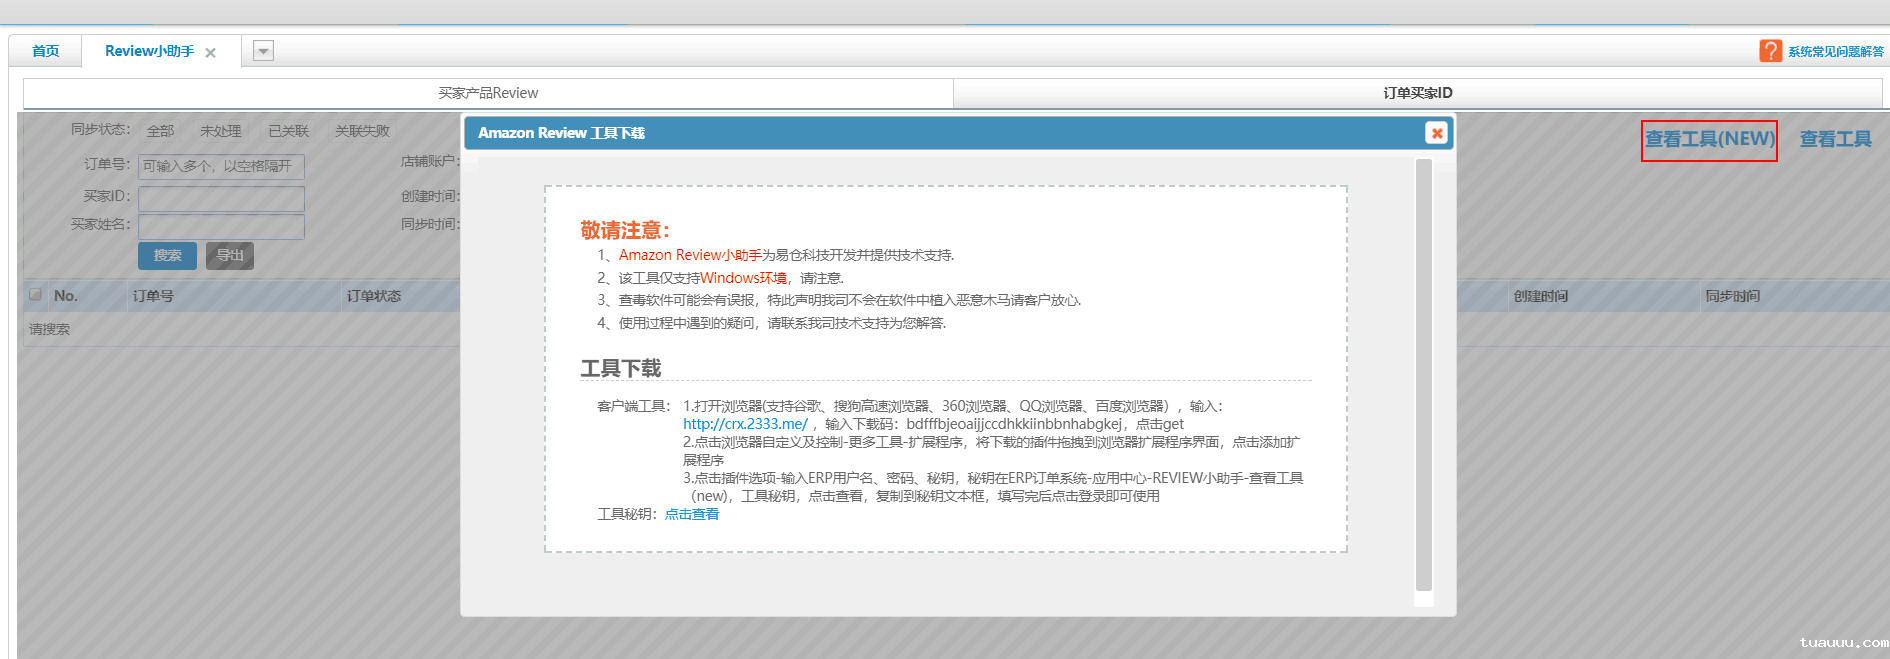This screenshot has width=1890, height=659.
Task: Filter sync status by 未处理
Action: (x=220, y=131)
